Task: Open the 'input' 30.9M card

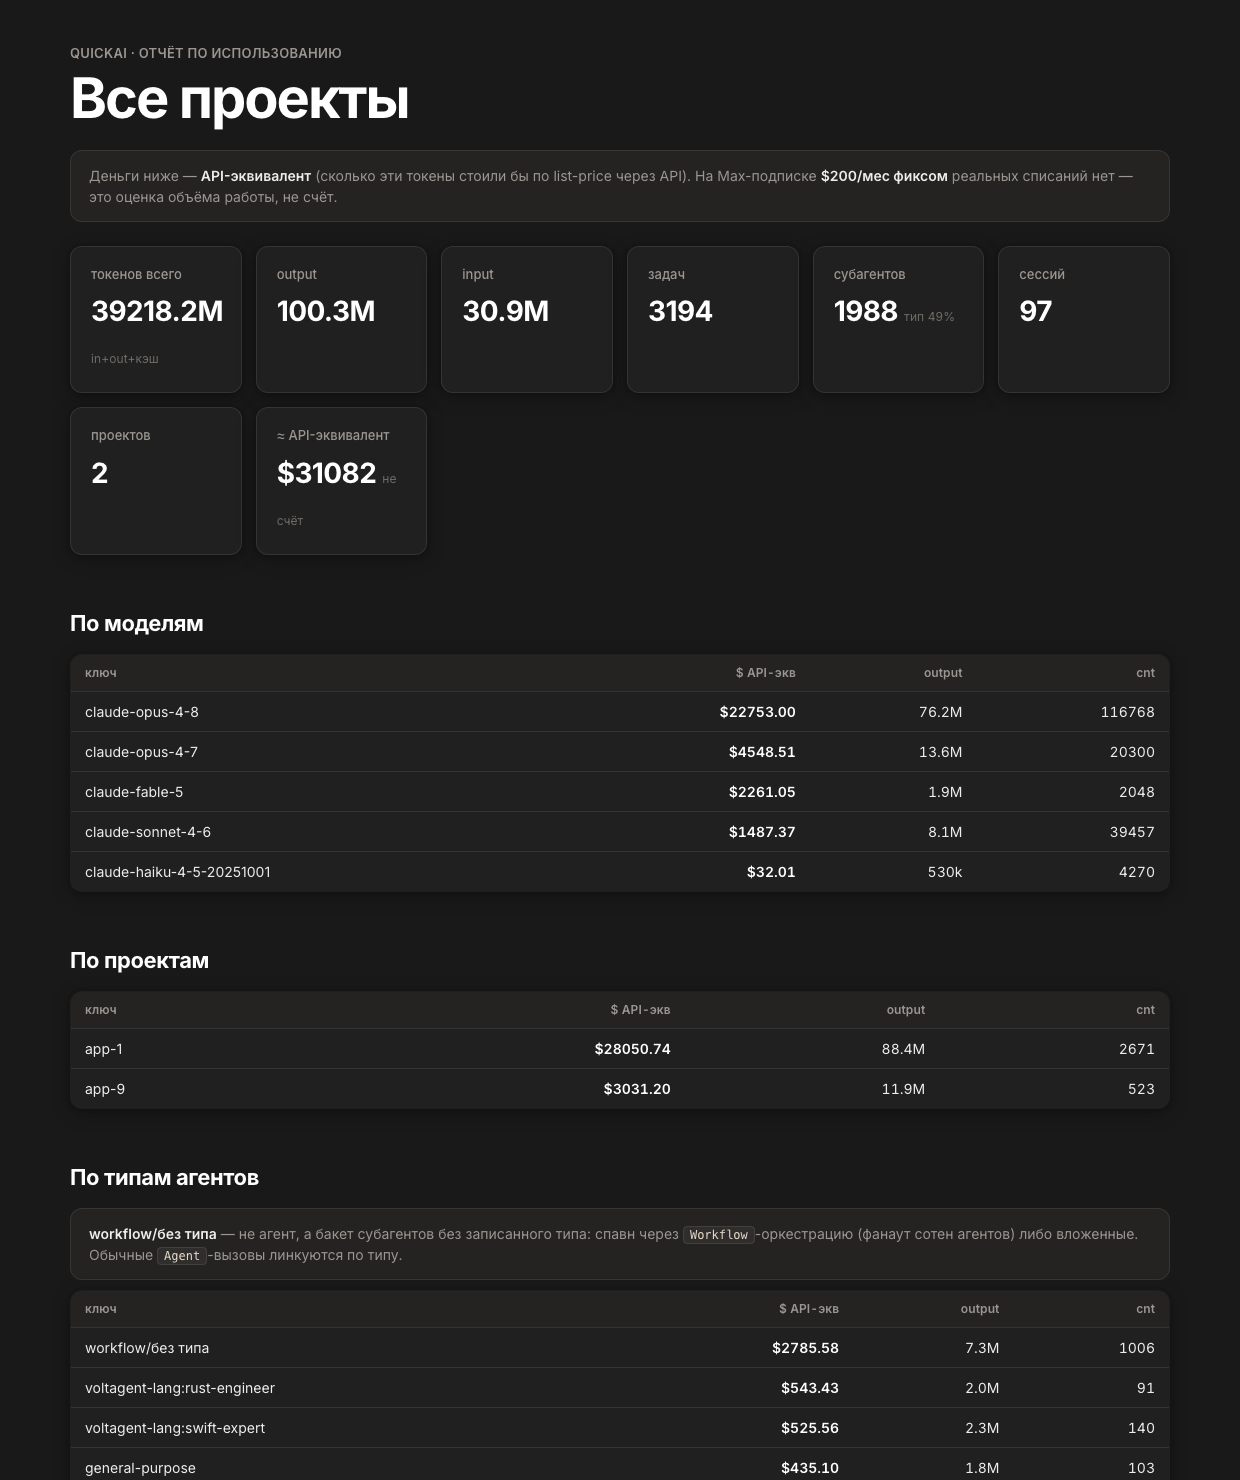Action: click(x=527, y=319)
